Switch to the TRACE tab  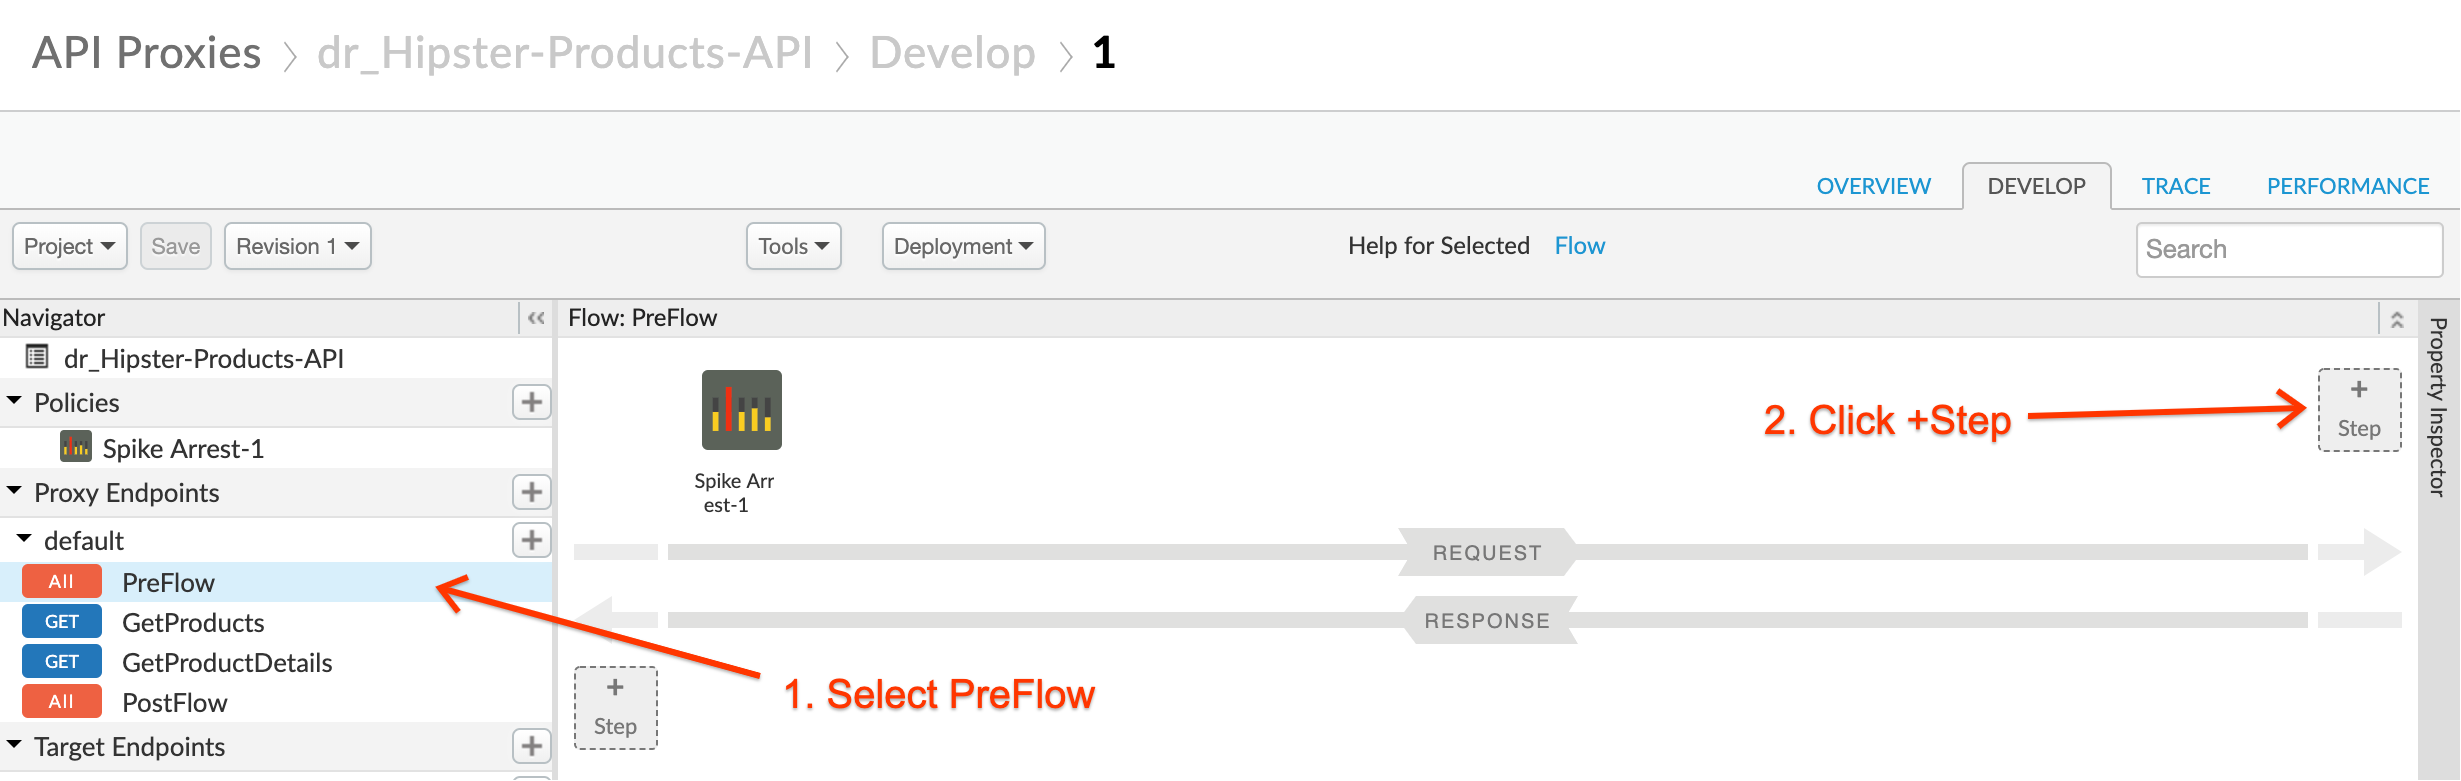(x=2175, y=186)
